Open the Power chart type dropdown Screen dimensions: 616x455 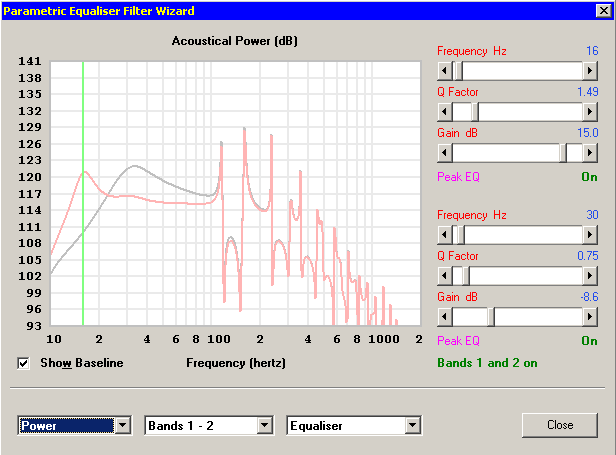[x=123, y=426]
